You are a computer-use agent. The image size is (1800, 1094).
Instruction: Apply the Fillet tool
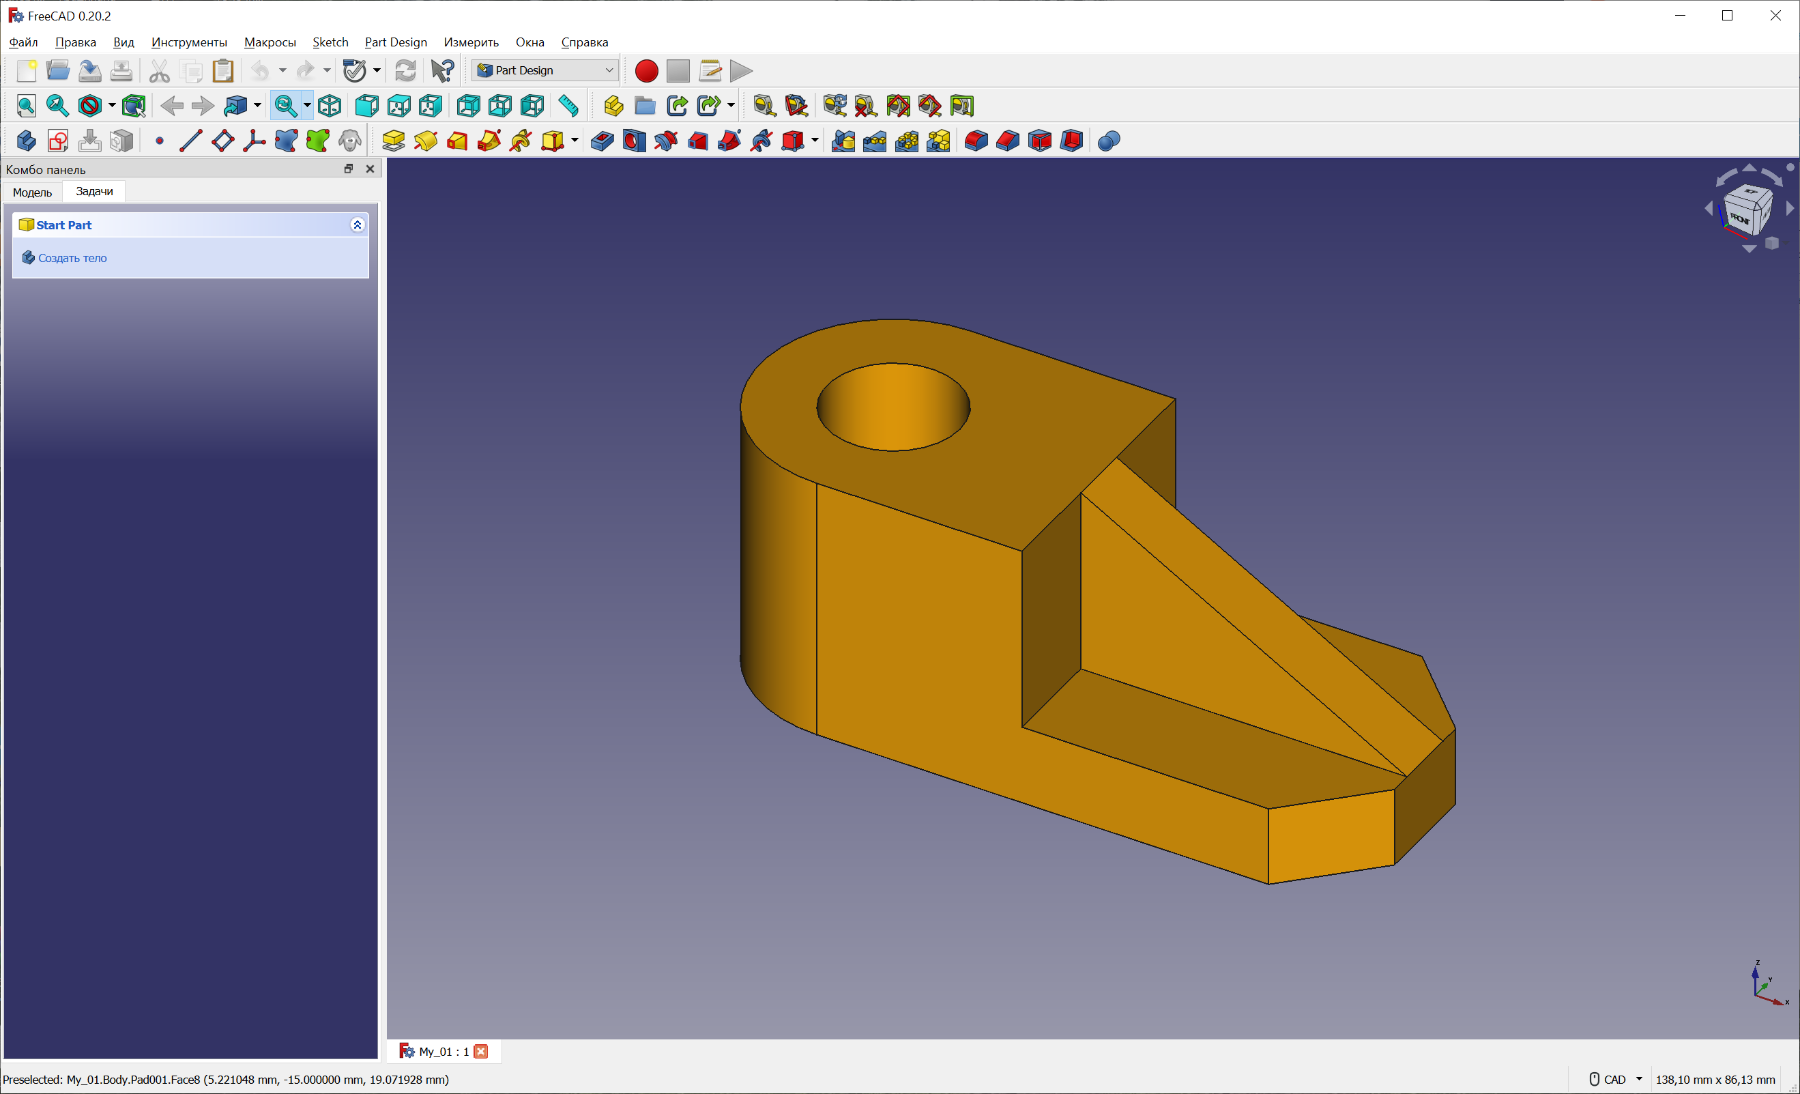(976, 141)
